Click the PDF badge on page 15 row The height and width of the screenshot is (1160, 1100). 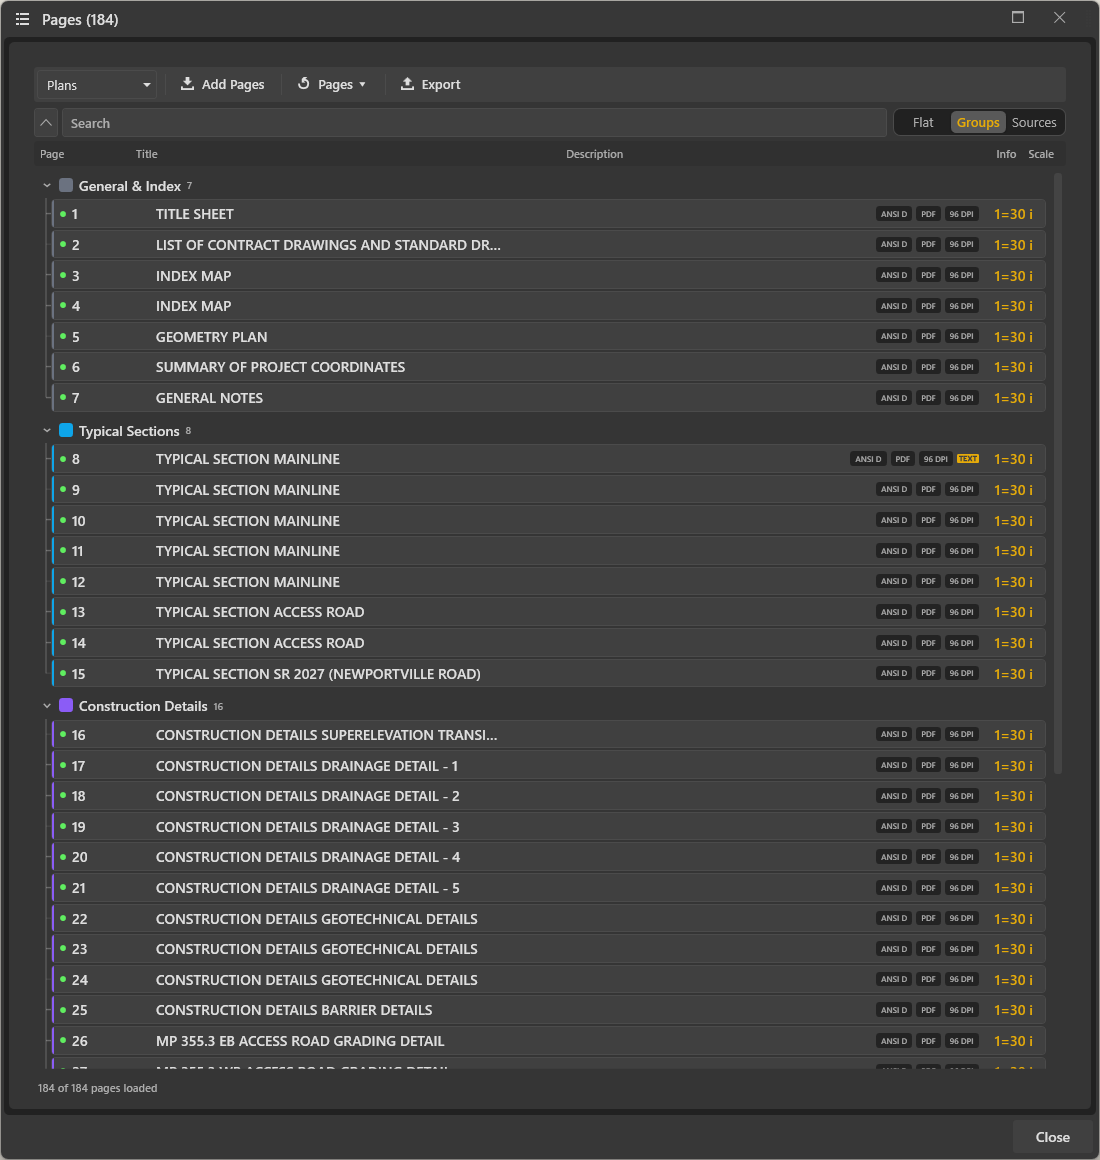click(928, 673)
